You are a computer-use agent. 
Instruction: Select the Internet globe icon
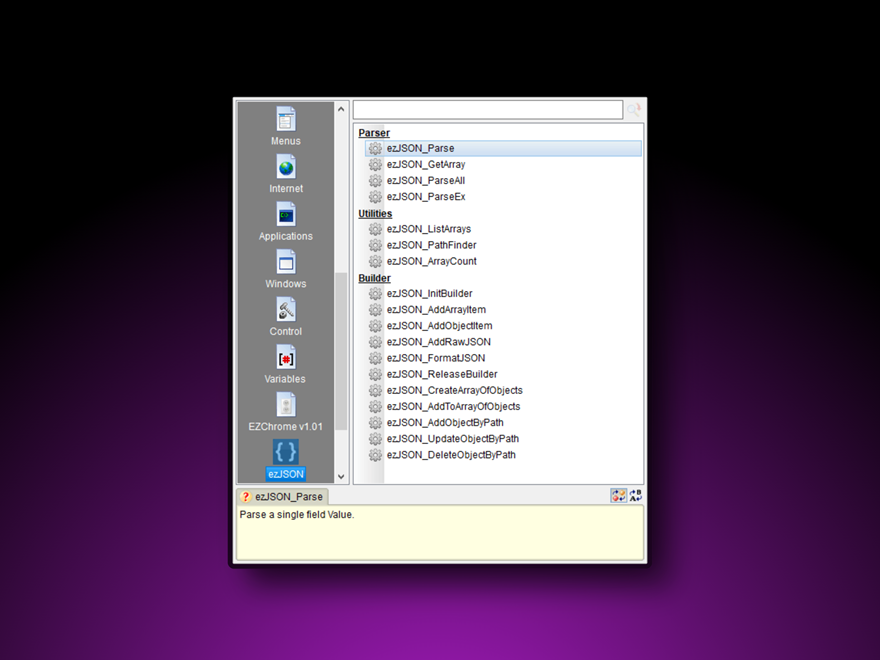286,167
